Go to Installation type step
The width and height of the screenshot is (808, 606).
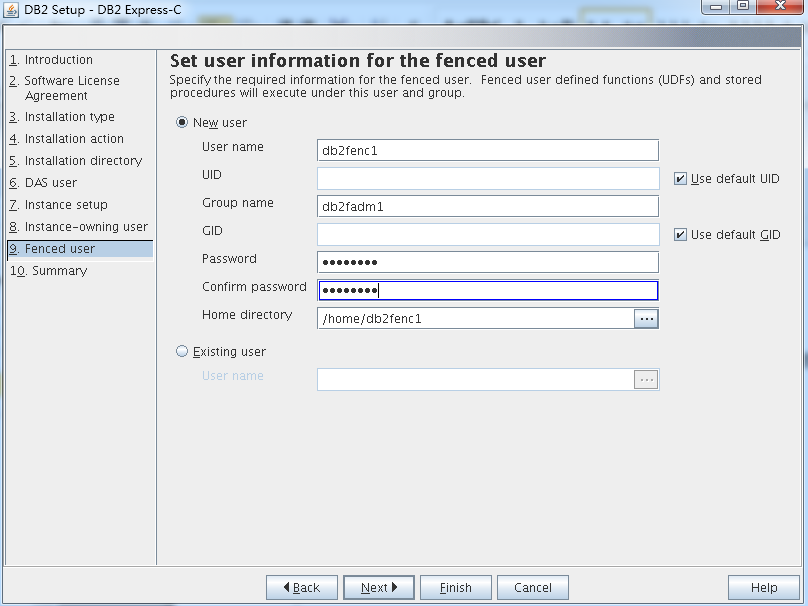click(62, 117)
